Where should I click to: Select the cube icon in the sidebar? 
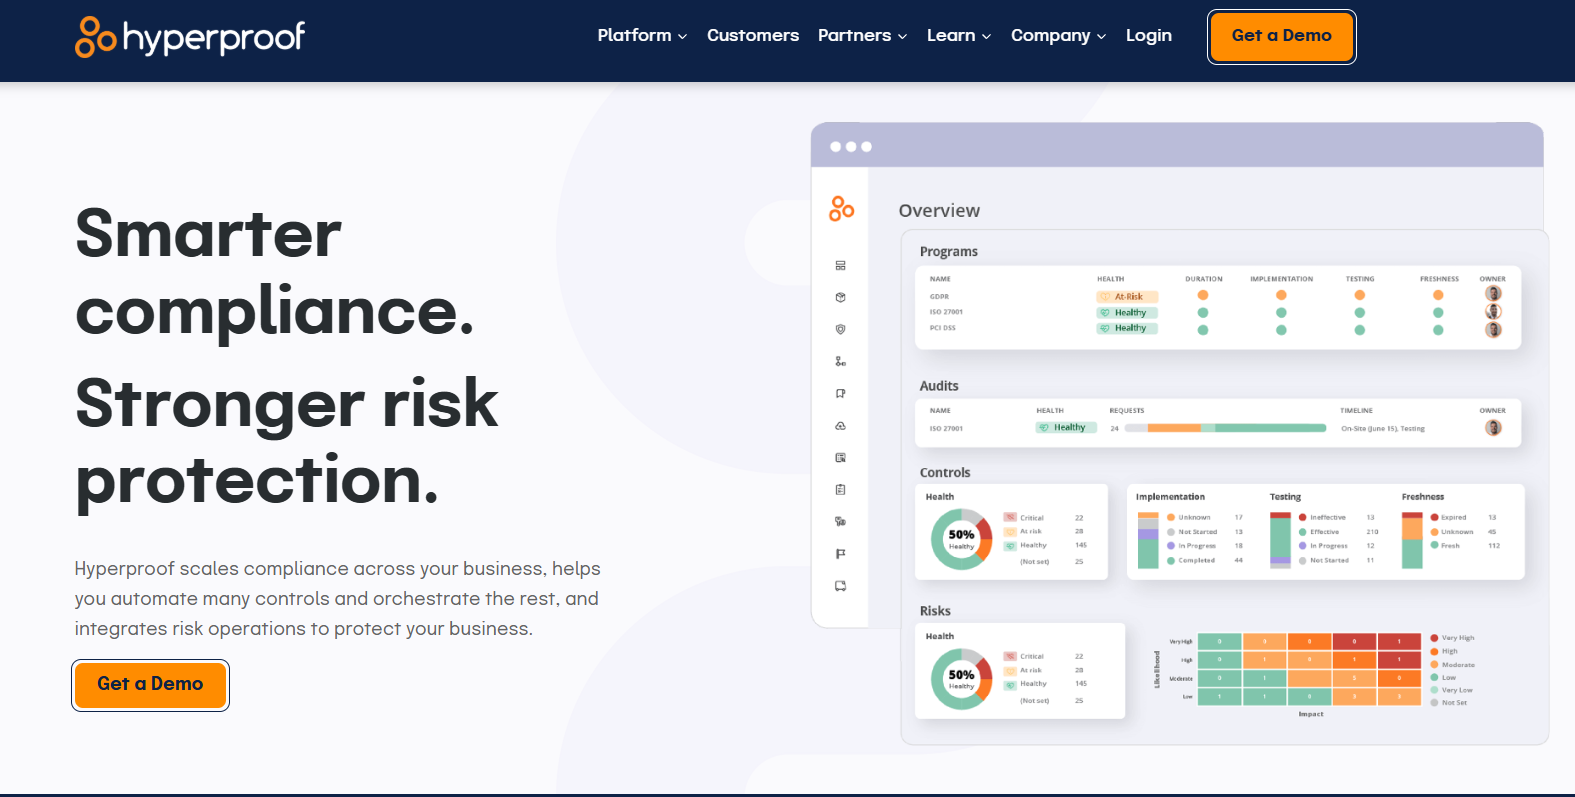(840, 297)
